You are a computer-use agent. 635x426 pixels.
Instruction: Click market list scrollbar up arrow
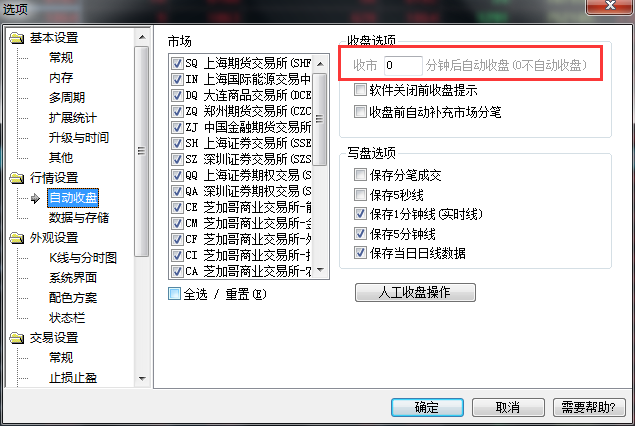pos(320,64)
